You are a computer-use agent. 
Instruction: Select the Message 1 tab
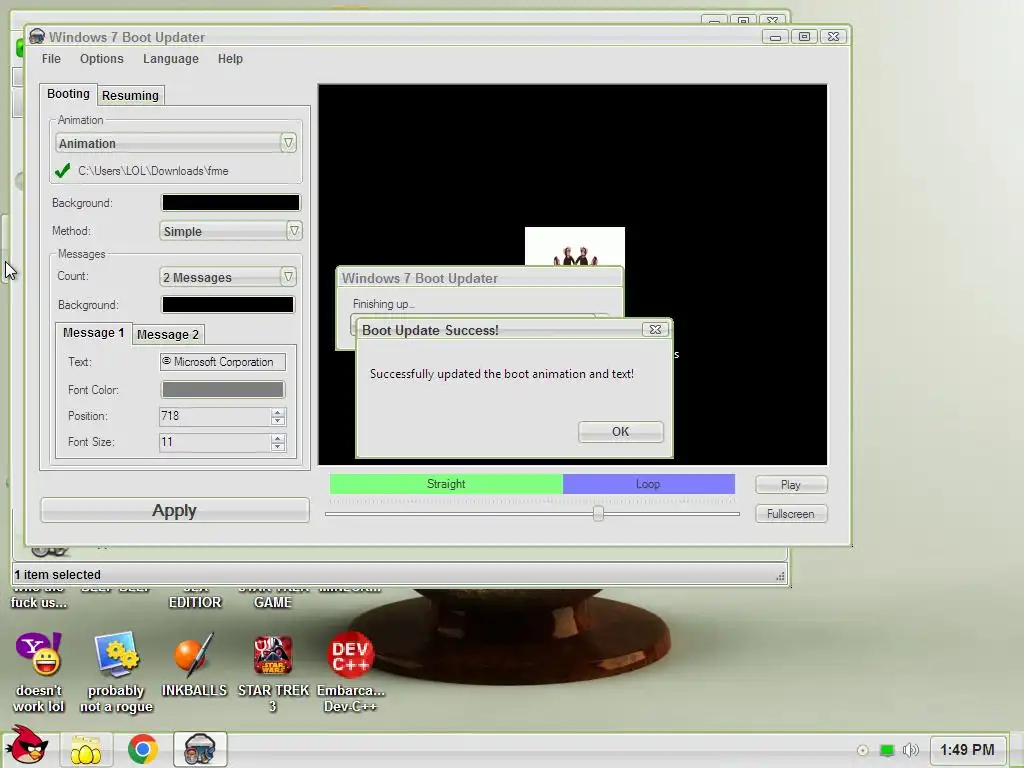coord(93,332)
